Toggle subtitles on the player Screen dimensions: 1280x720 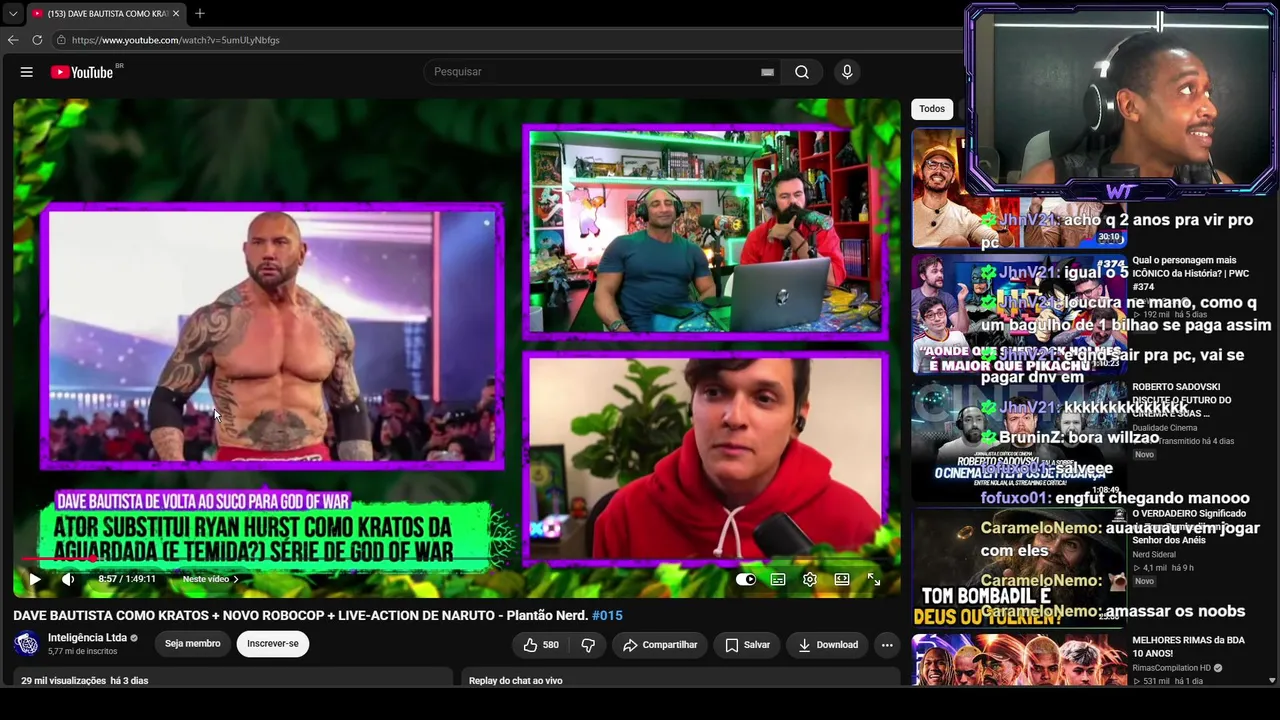point(778,579)
